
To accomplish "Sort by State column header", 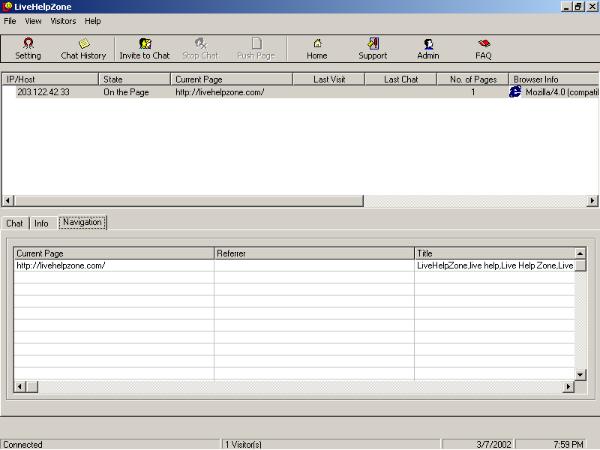I will click(x=134, y=79).
